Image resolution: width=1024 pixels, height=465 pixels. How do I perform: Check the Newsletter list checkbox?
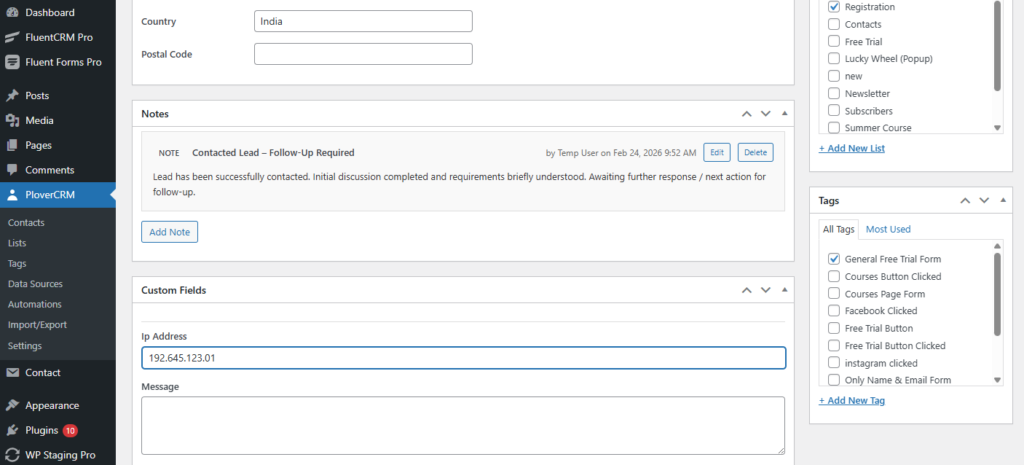pyautogui.click(x=834, y=94)
